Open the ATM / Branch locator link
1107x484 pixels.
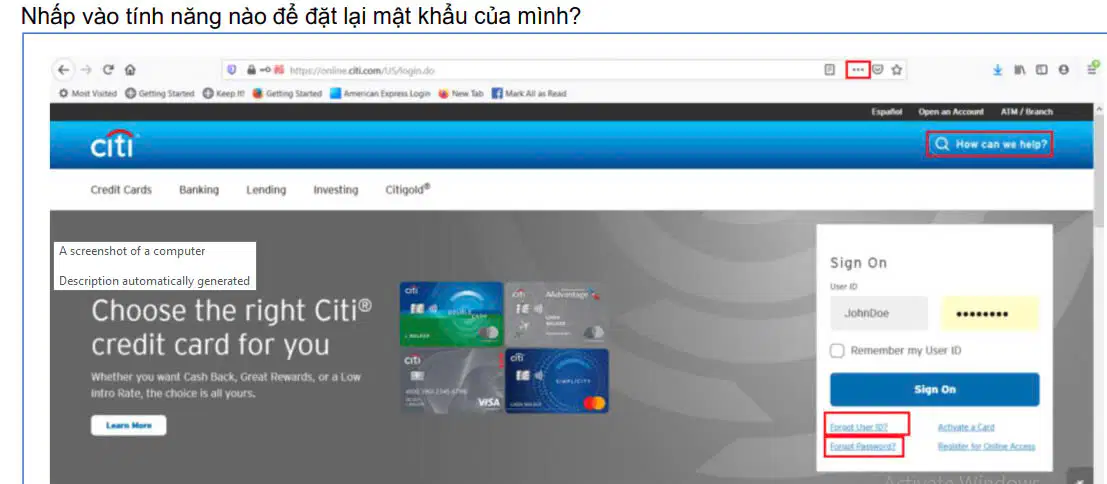1027,112
